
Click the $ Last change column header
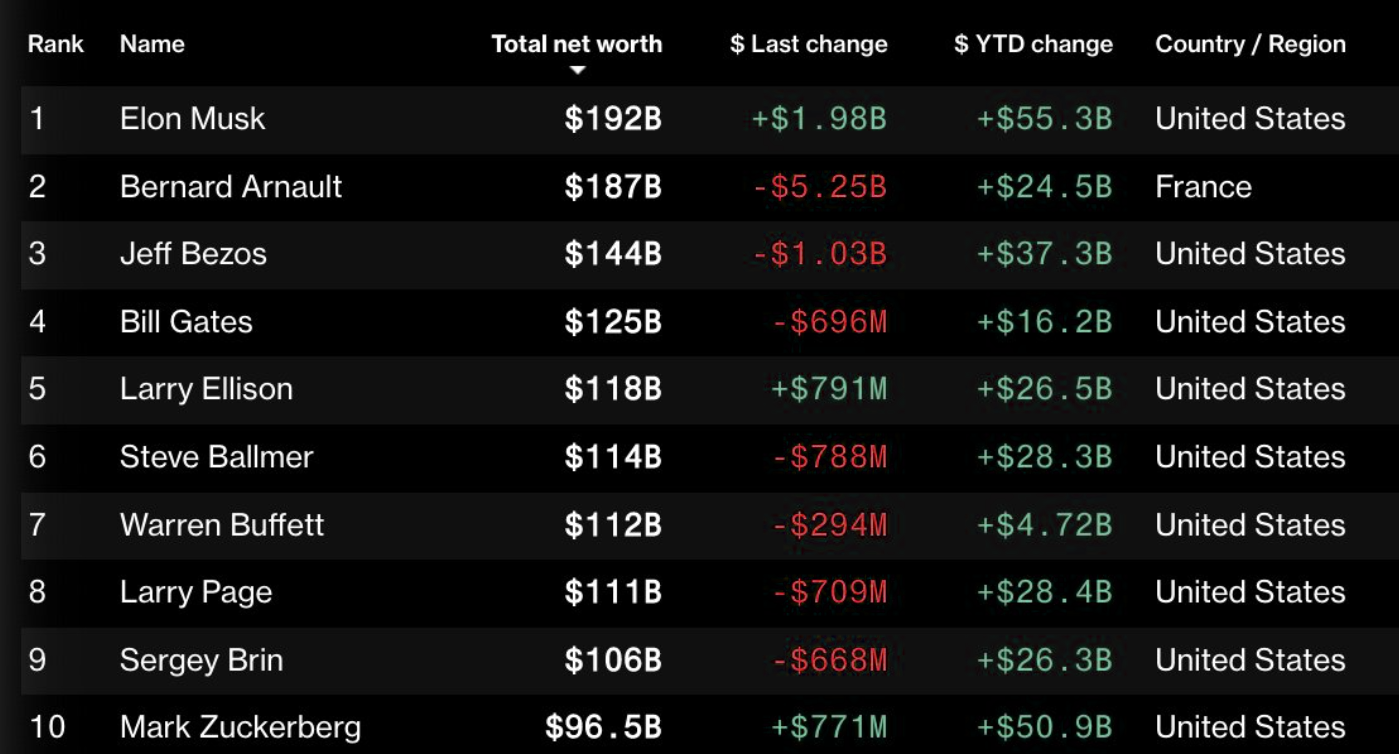[808, 44]
